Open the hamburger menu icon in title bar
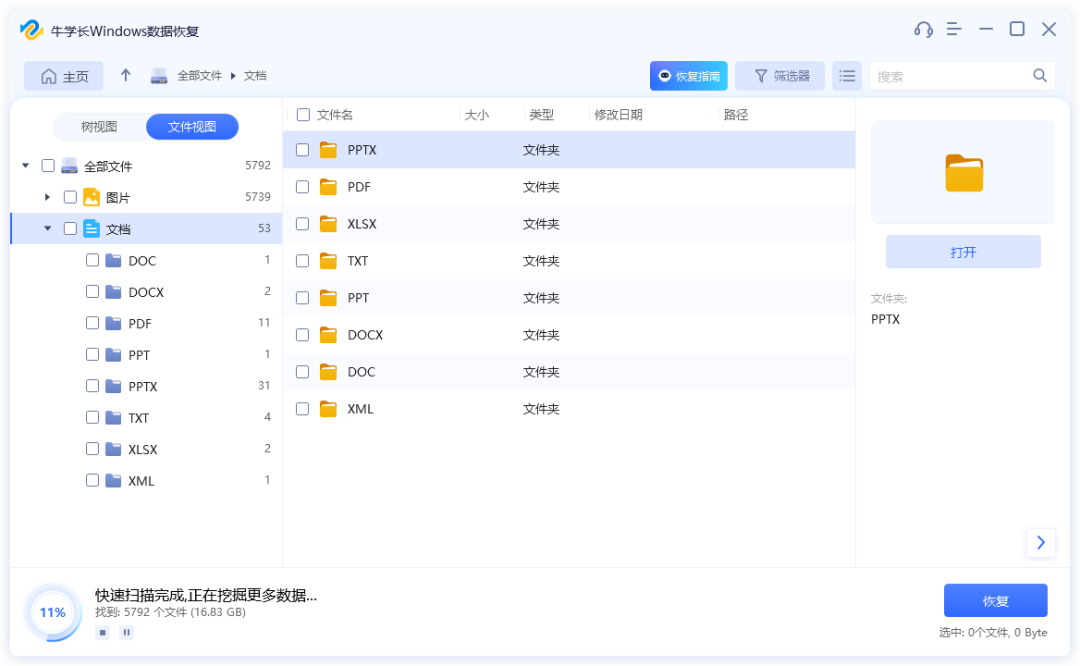The height and width of the screenshot is (666, 1080). (x=954, y=30)
